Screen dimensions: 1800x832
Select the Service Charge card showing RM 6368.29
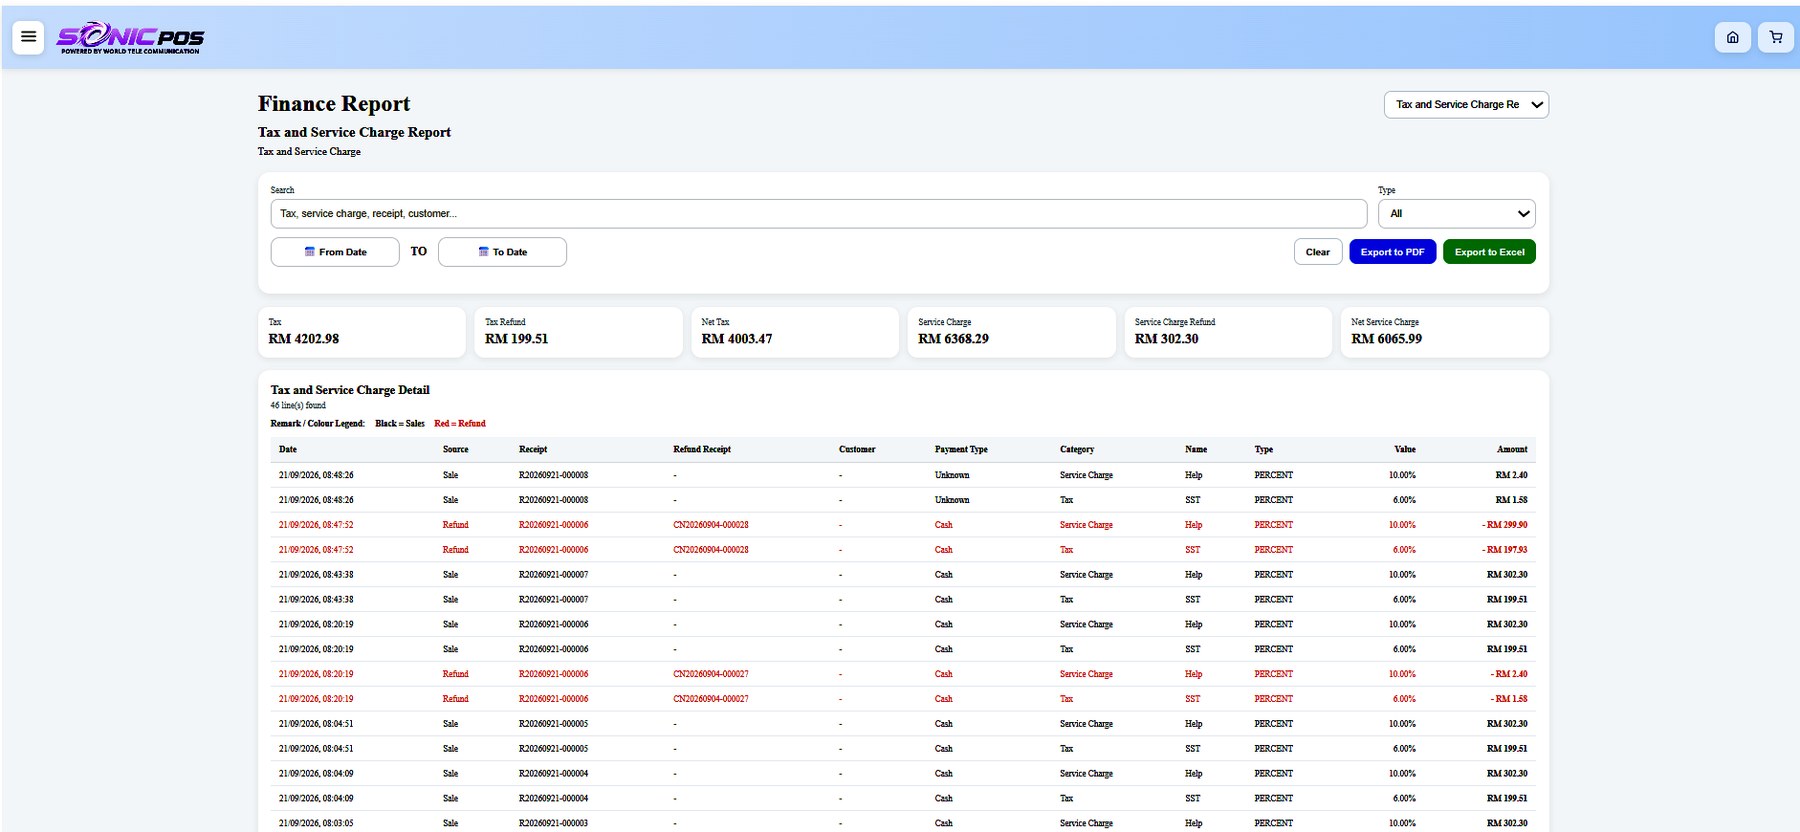1012,332
